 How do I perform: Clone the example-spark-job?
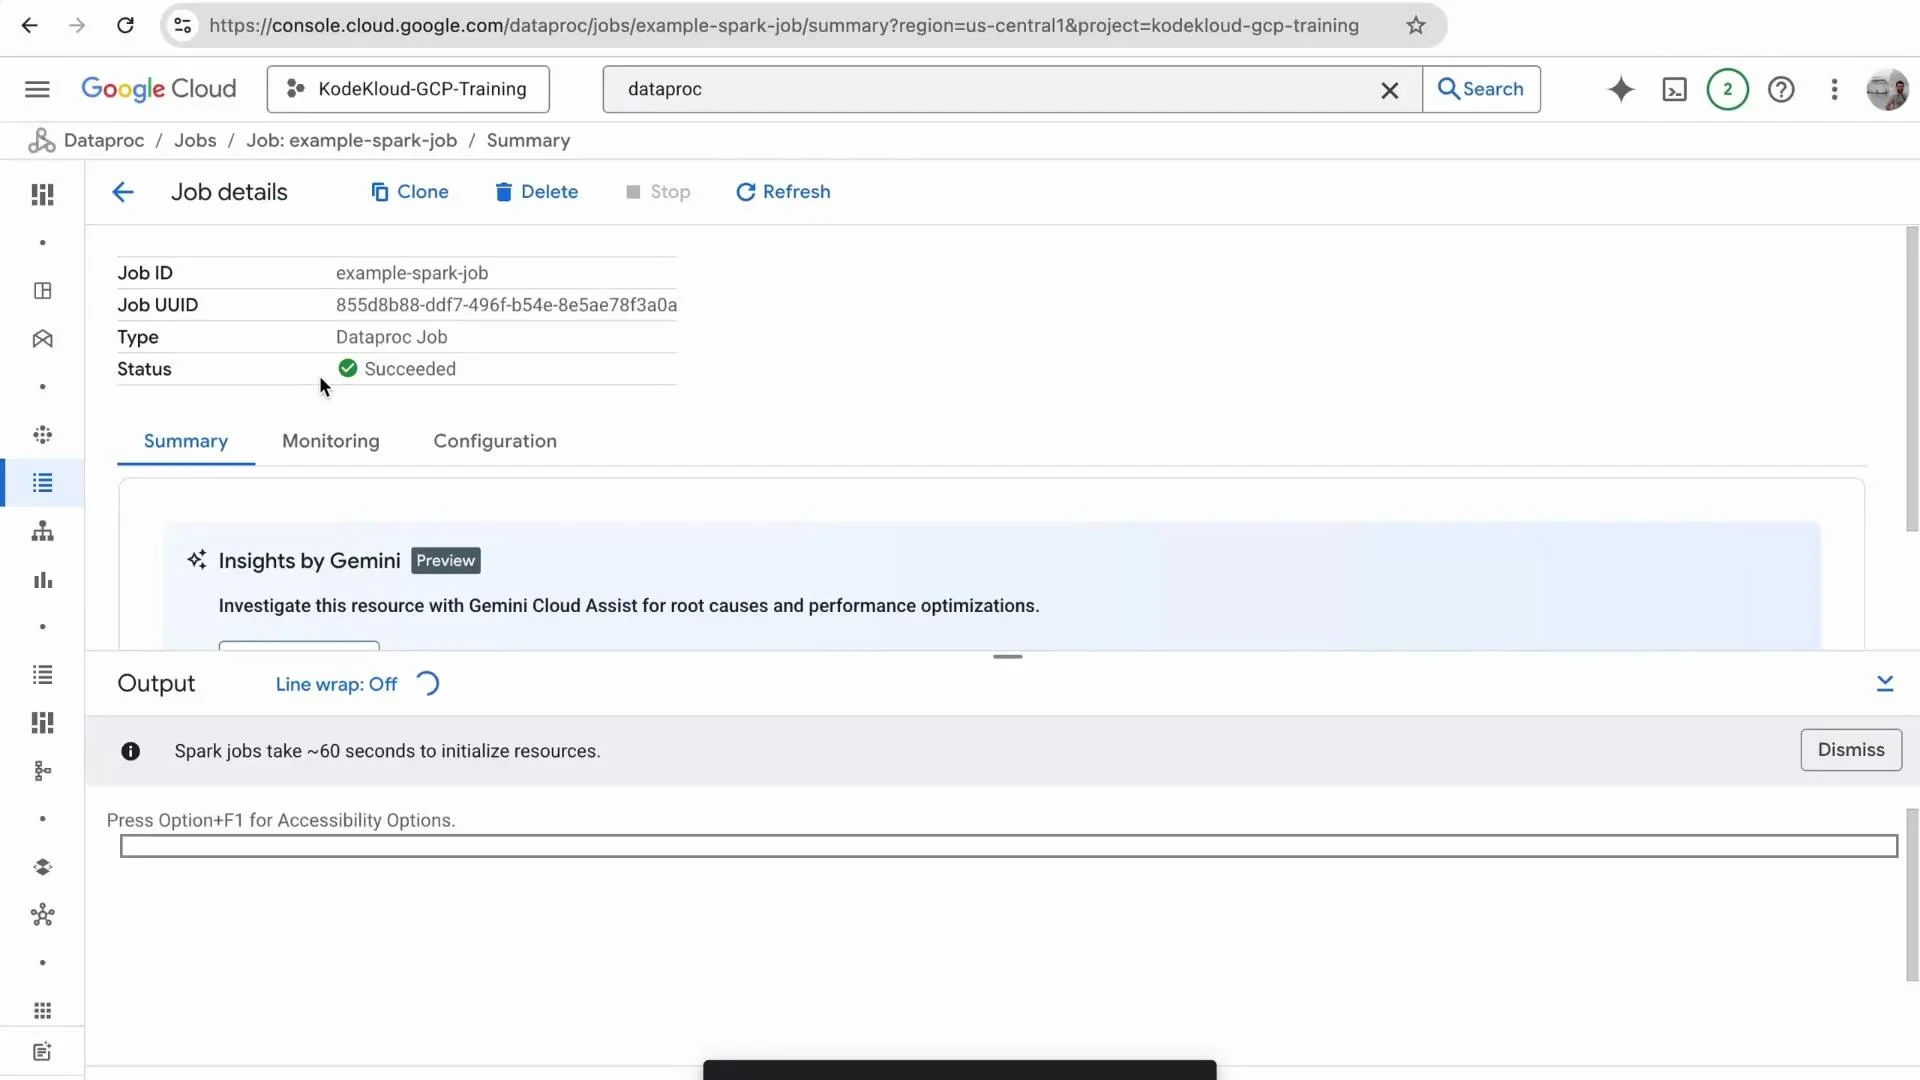tap(409, 192)
